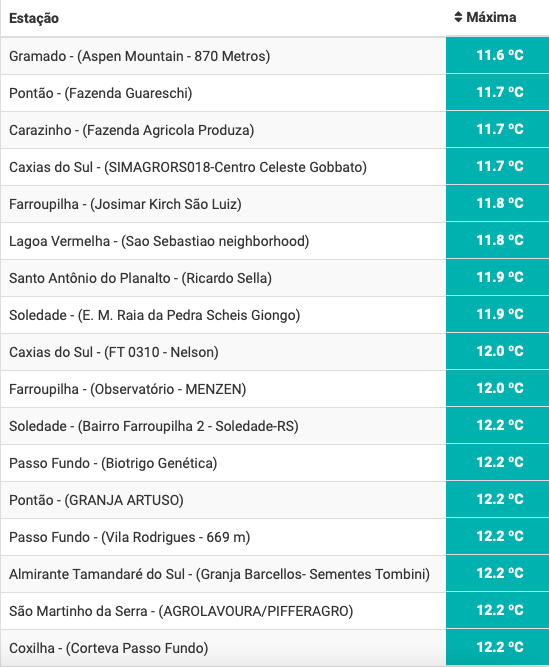Click Soledade E. M. Raia da Pedra row
This screenshot has height=667, width=549.
275,315
